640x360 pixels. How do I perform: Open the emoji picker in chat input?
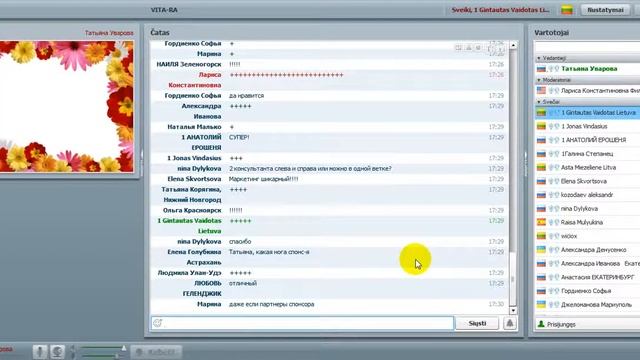tap(158, 323)
